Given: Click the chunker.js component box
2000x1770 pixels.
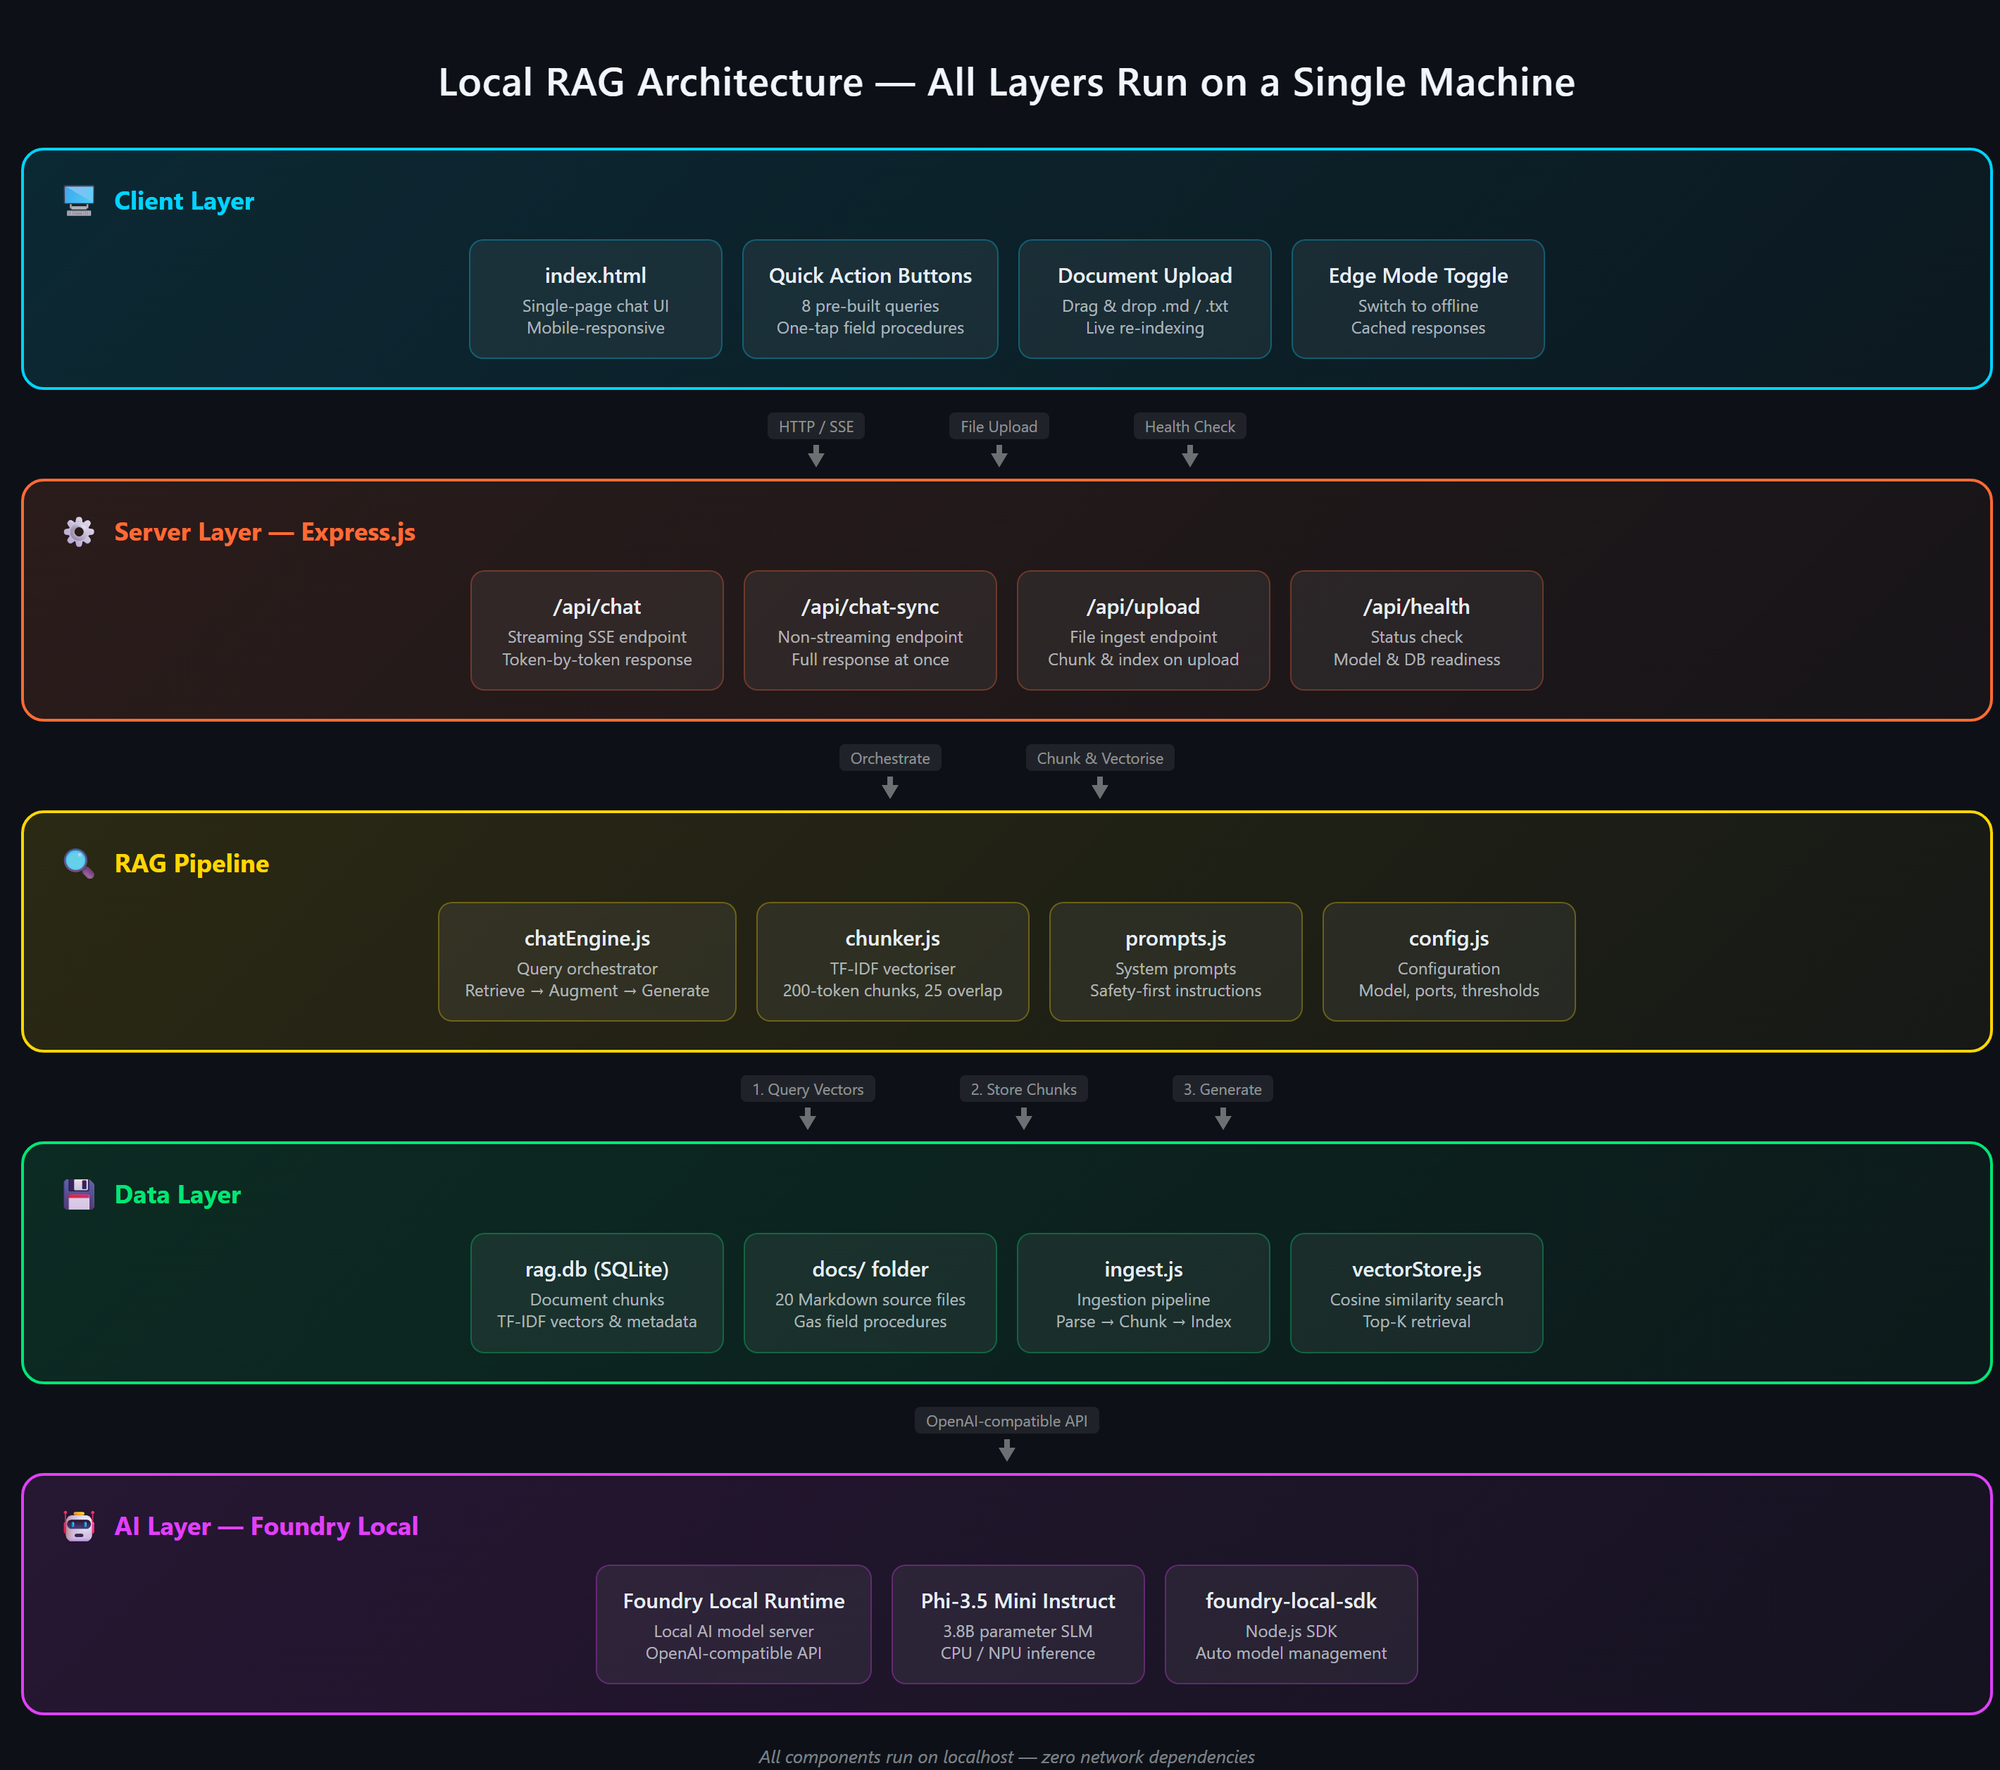Looking at the screenshot, I should [892, 961].
